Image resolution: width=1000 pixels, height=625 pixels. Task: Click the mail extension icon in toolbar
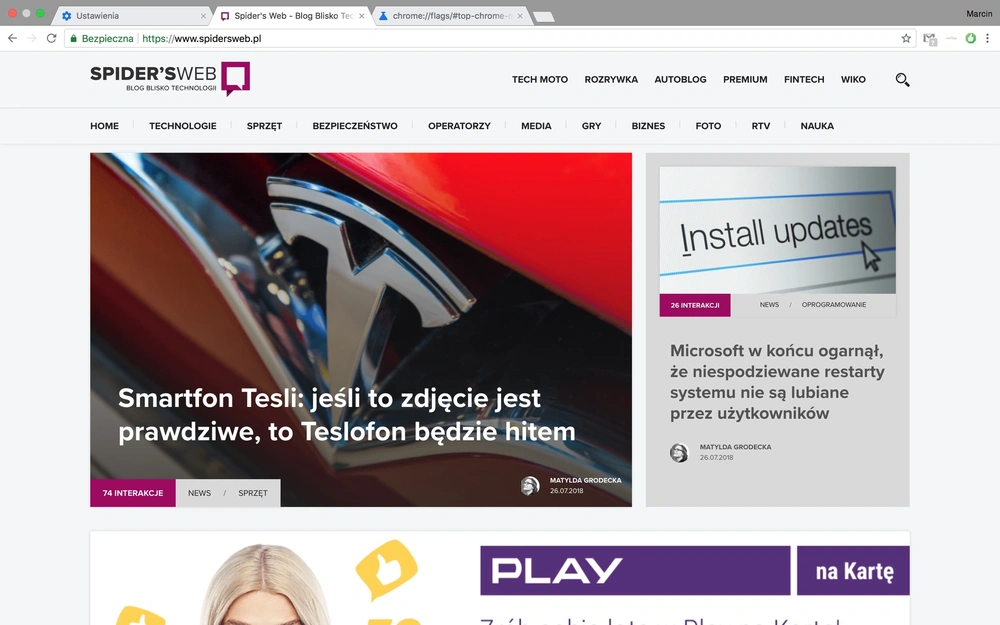(930, 39)
